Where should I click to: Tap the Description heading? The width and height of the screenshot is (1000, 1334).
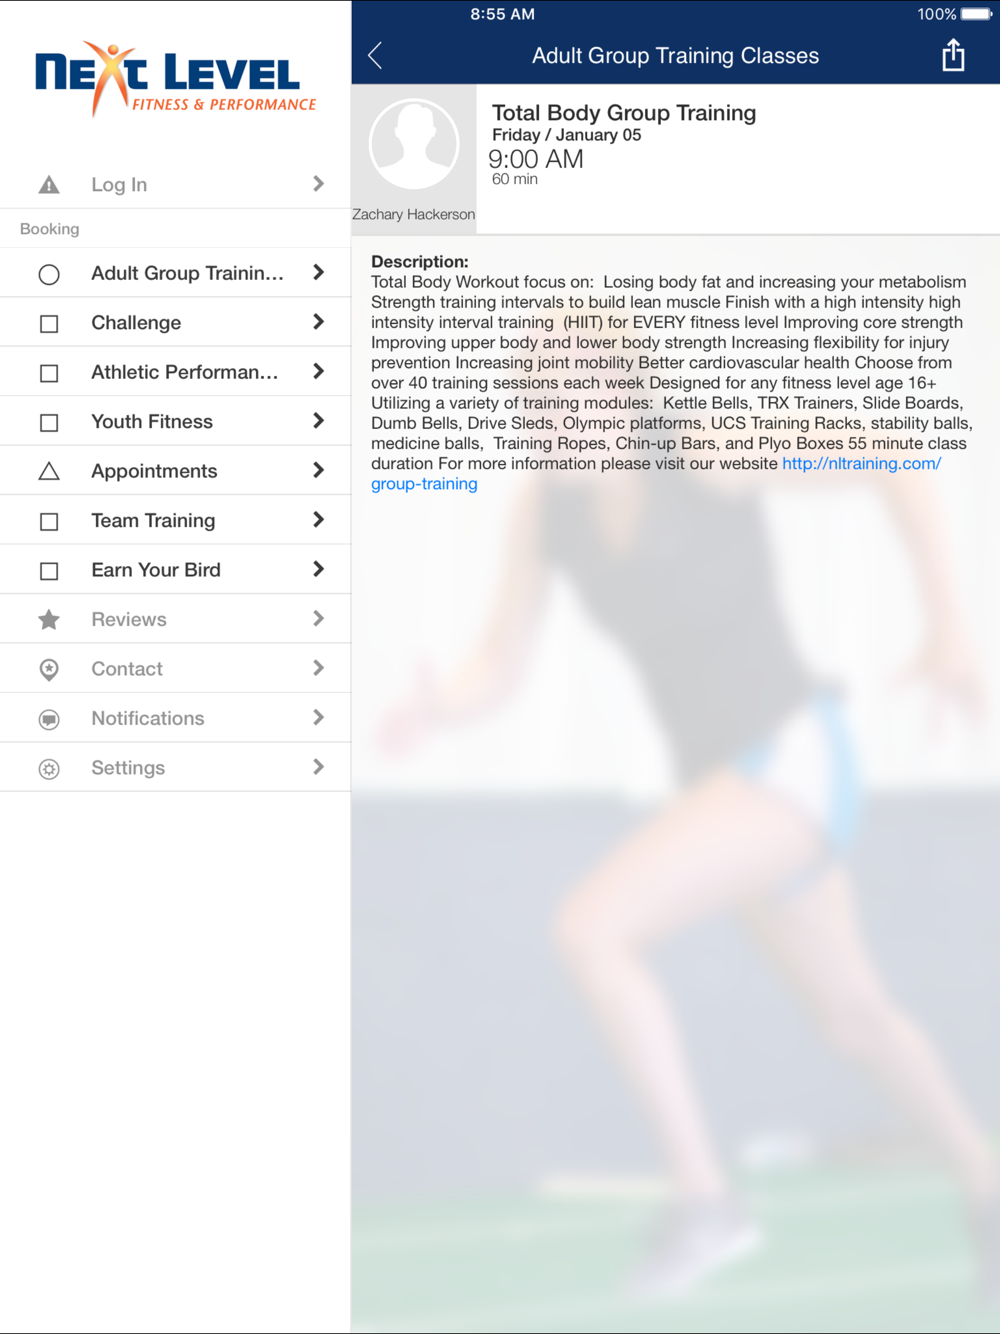(420, 262)
